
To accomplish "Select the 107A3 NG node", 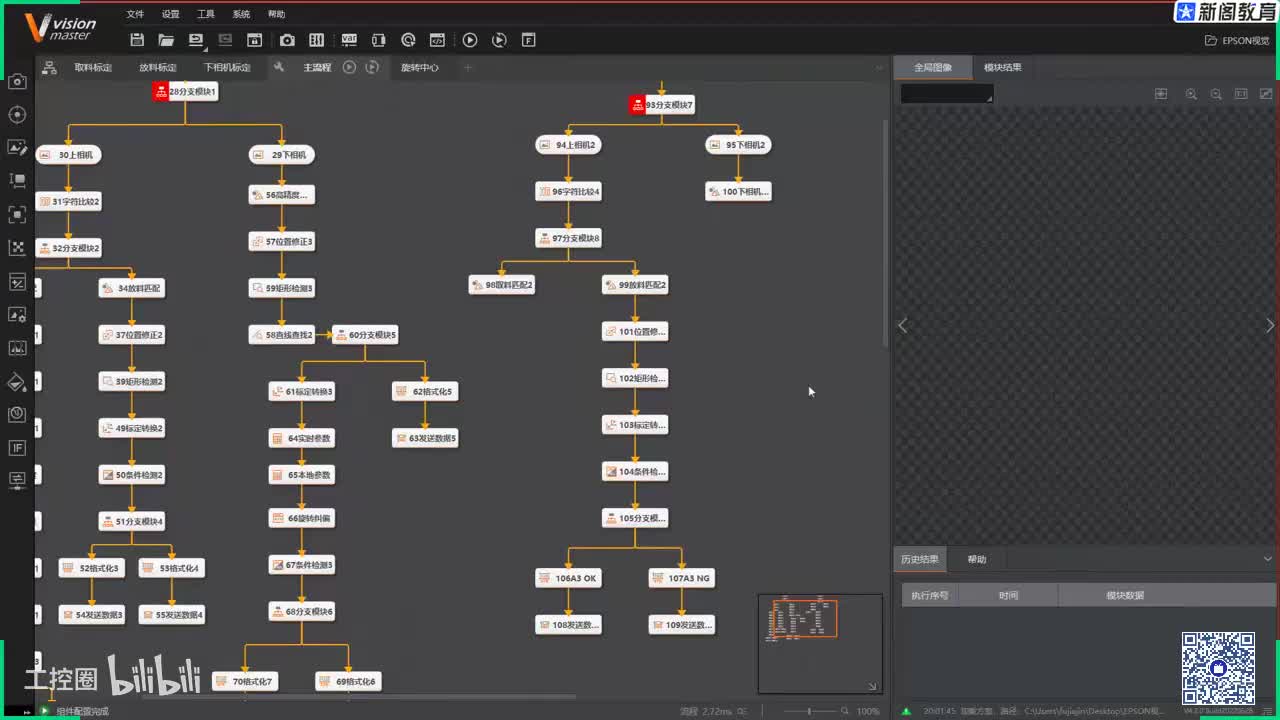I will (x=681, y=578).
